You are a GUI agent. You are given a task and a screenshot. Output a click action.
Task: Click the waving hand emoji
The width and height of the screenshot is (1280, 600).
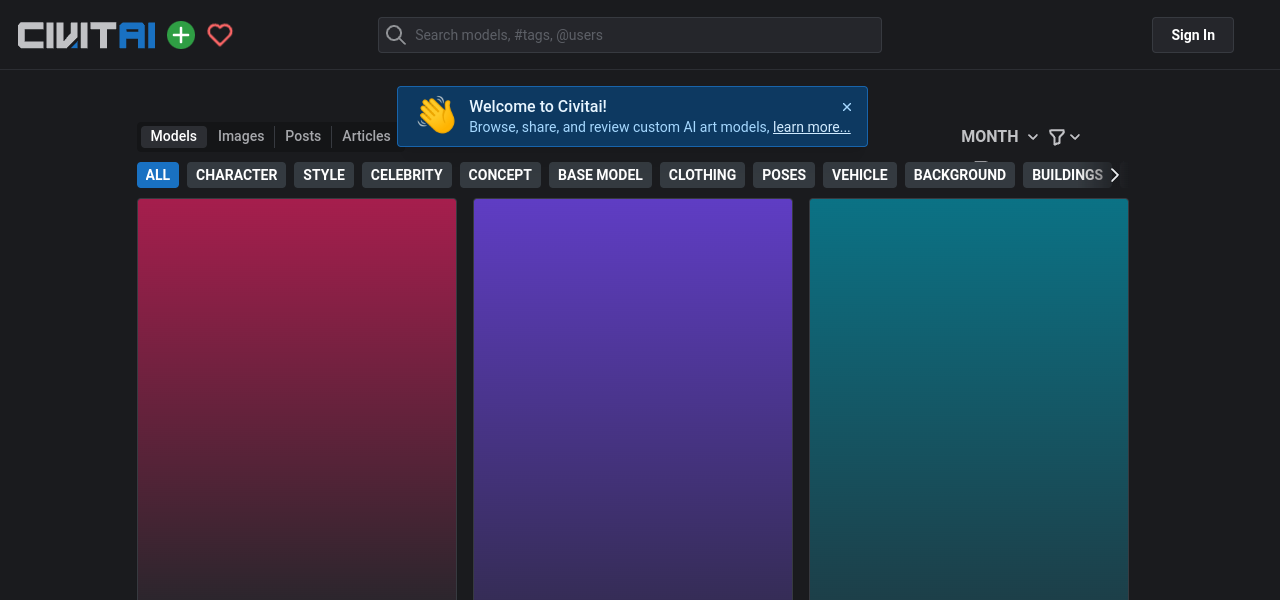pyautogui.click(x=436, y=116)
